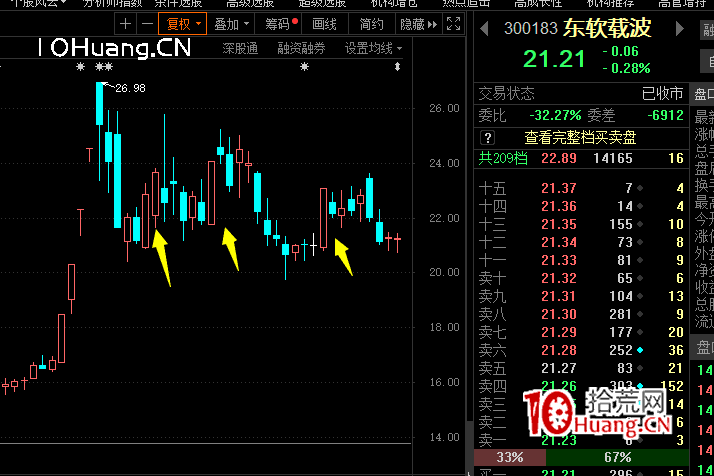The height and width of the screenshot is (476, 714).
Task: Click the 20.00 price axis label
Action: point(444,272)
